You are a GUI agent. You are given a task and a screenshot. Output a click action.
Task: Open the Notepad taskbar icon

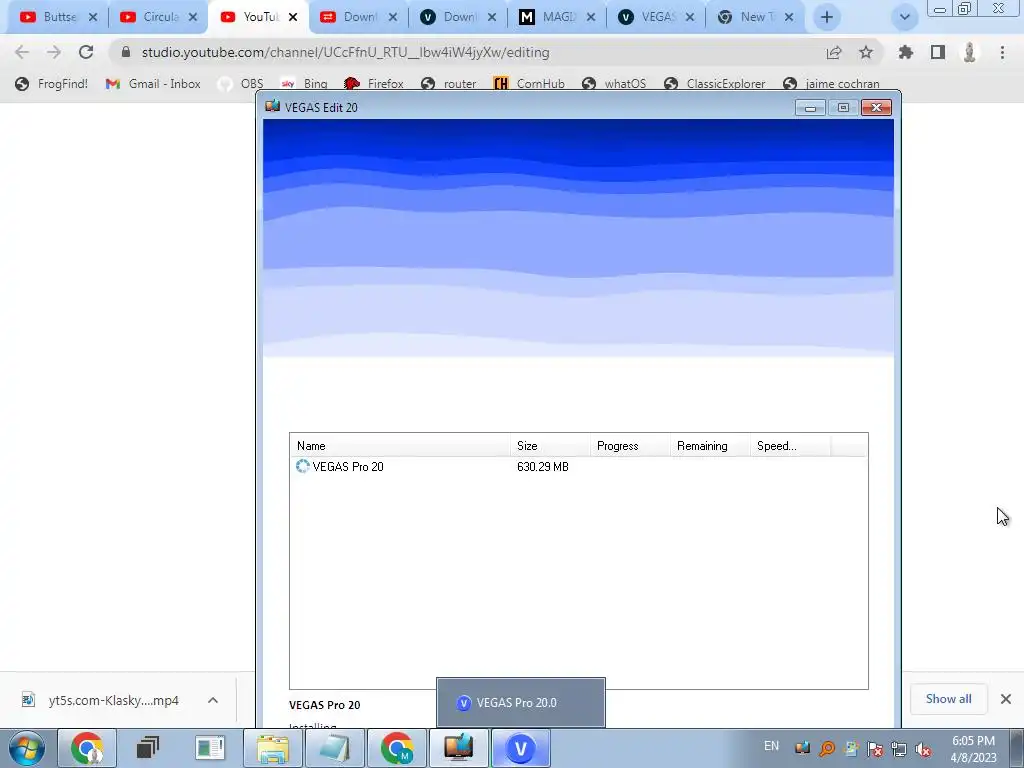pos(334,748)
